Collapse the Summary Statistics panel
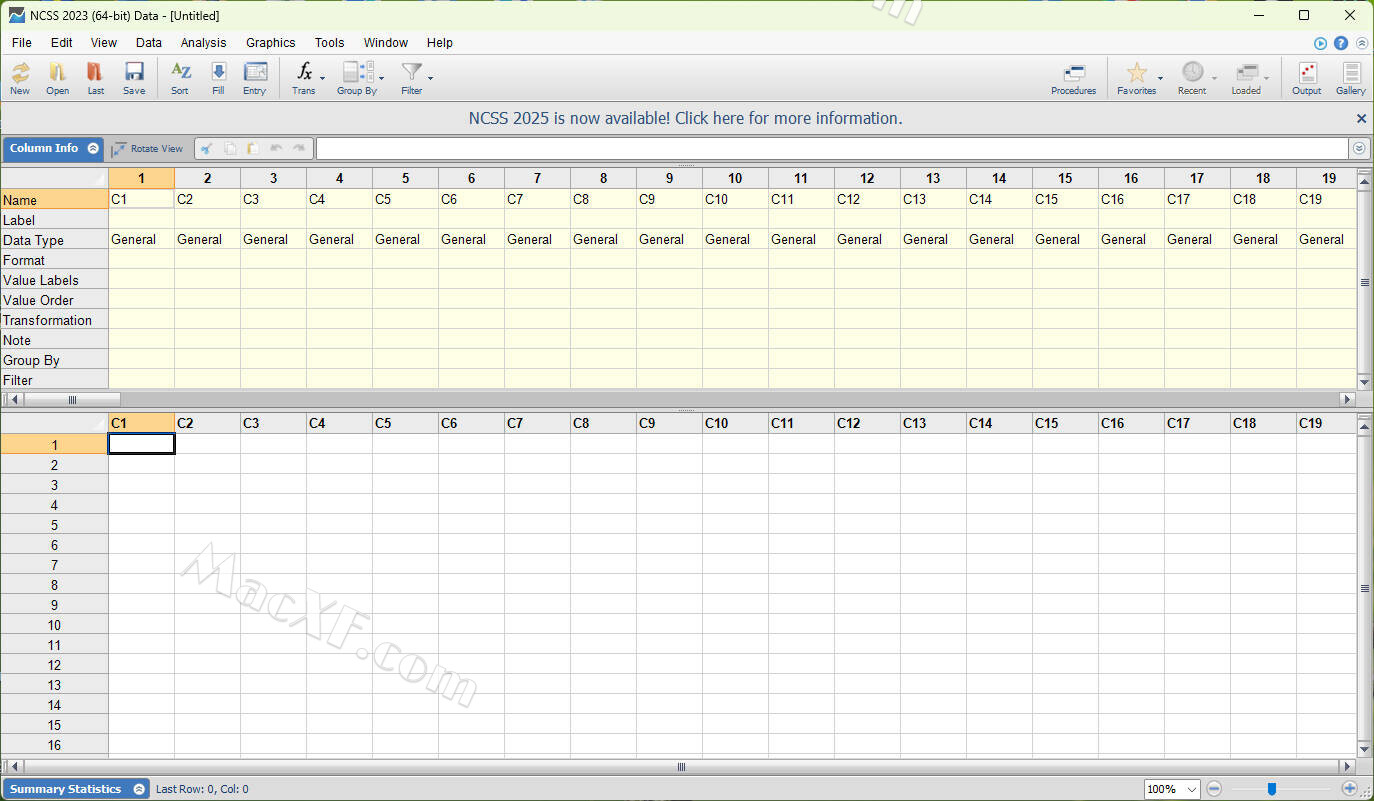Image resolution: width=1374 pixels, height=801 pixels. 139,789
